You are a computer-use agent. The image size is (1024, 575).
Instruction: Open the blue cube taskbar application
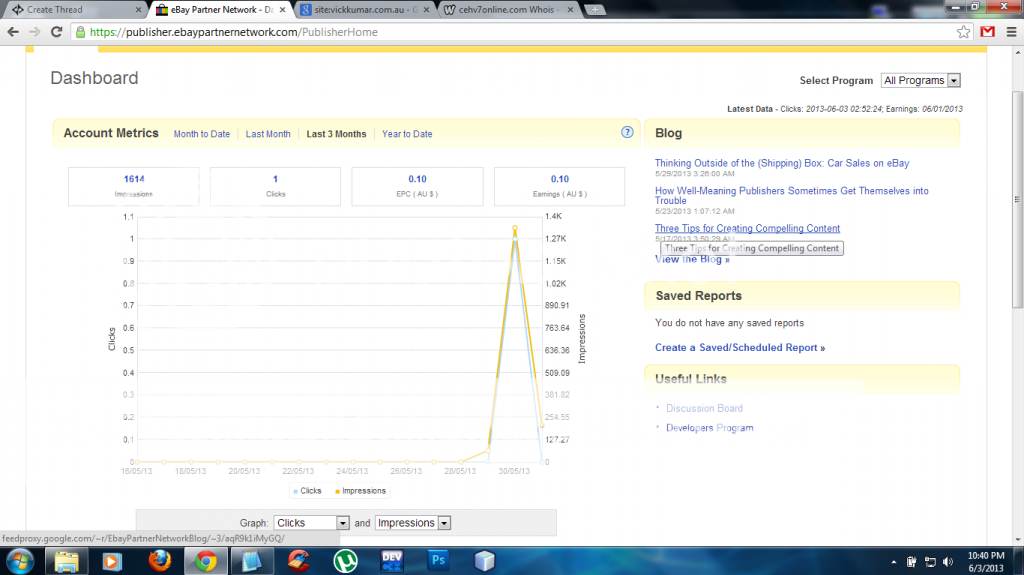(485, 561)
